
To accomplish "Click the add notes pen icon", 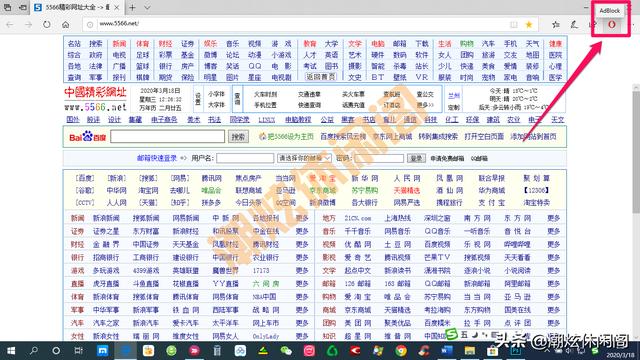I will [x=574, y=24].
